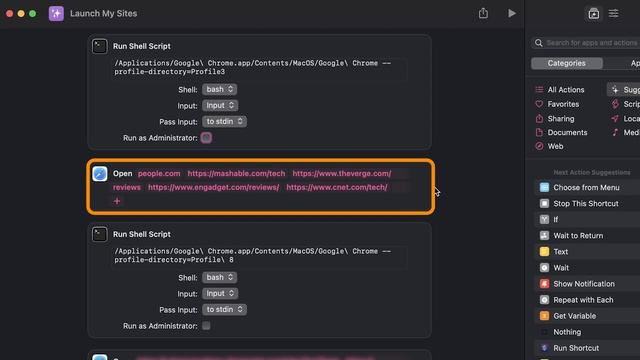Open Shell dropdown in Profile 8 script
640x360 pixels.
(x=220, y=278)
